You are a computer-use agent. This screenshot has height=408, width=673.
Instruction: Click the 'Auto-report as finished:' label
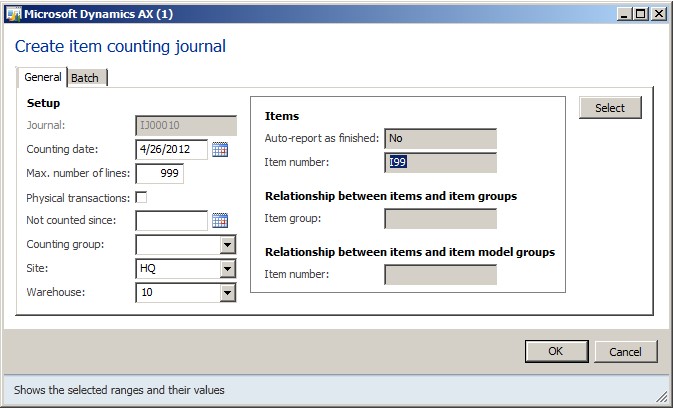(322, 138)
